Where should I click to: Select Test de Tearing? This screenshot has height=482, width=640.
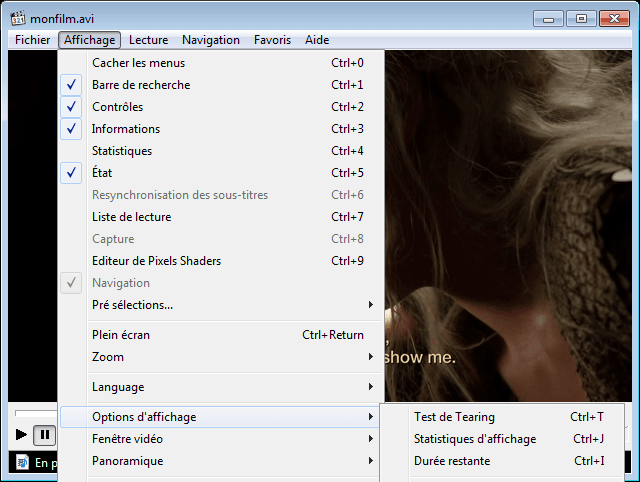454,417
